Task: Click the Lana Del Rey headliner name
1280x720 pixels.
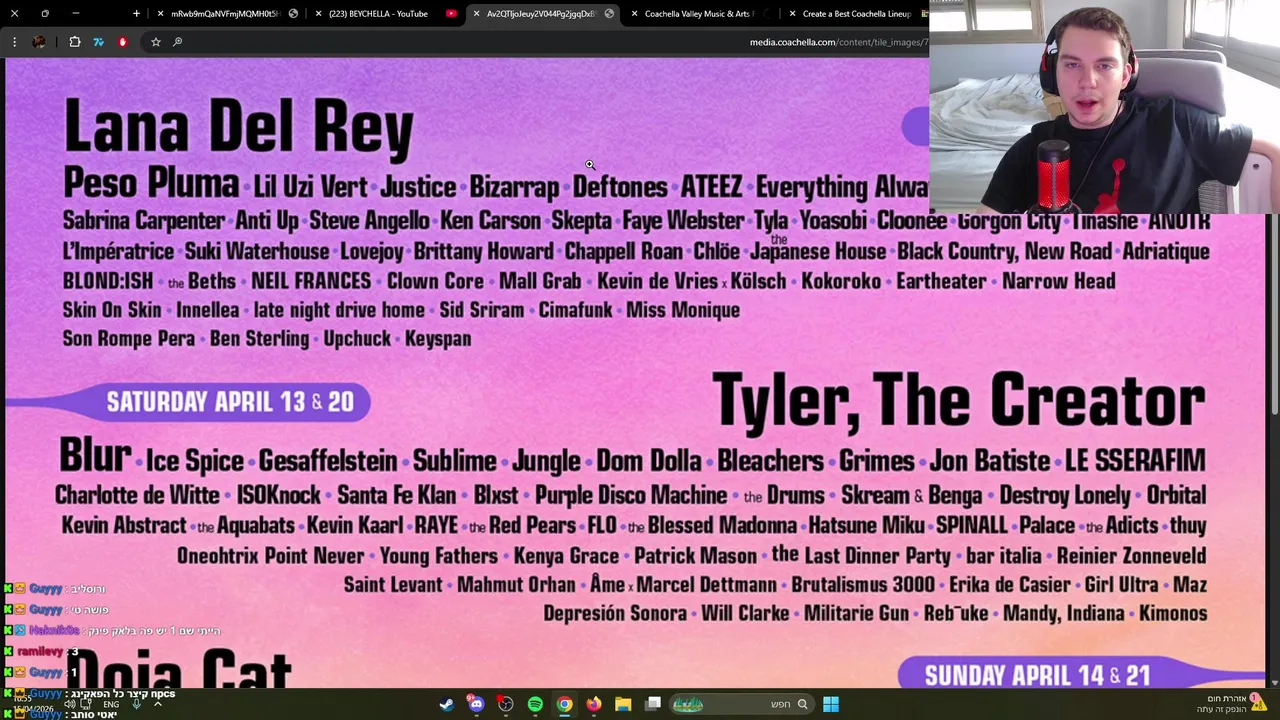Action: [238, 128]
